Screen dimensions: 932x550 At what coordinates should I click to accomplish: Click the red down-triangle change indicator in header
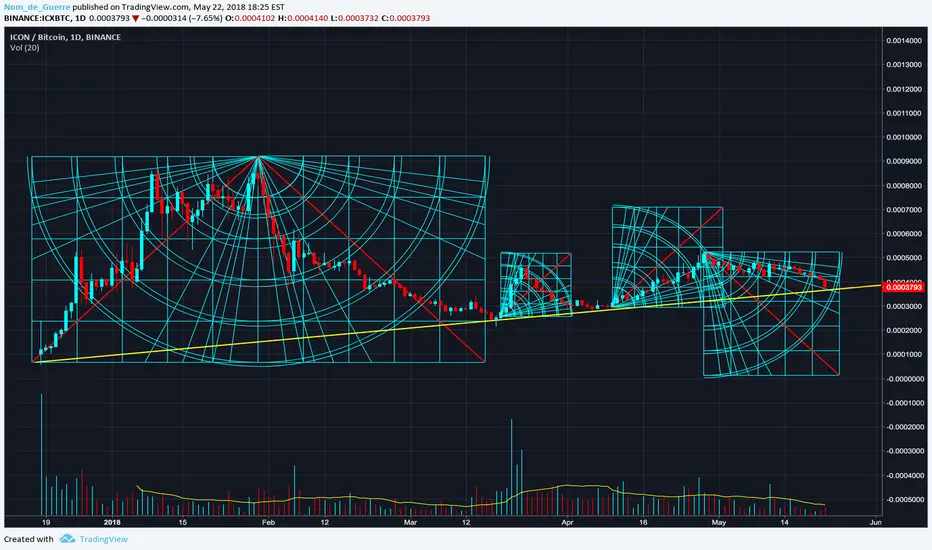click(x=136, y=18)
